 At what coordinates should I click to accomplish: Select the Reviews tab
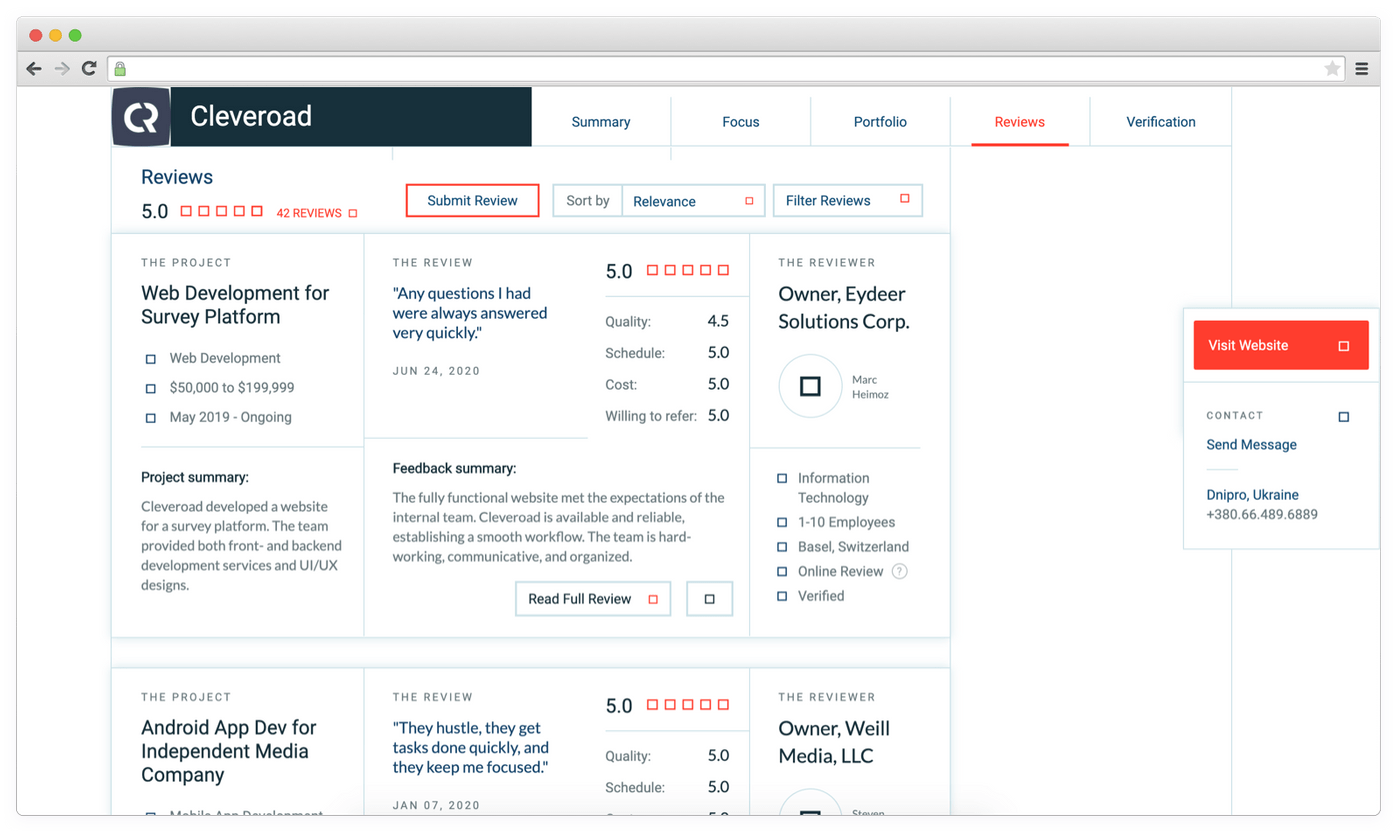tap(1020, 122)
